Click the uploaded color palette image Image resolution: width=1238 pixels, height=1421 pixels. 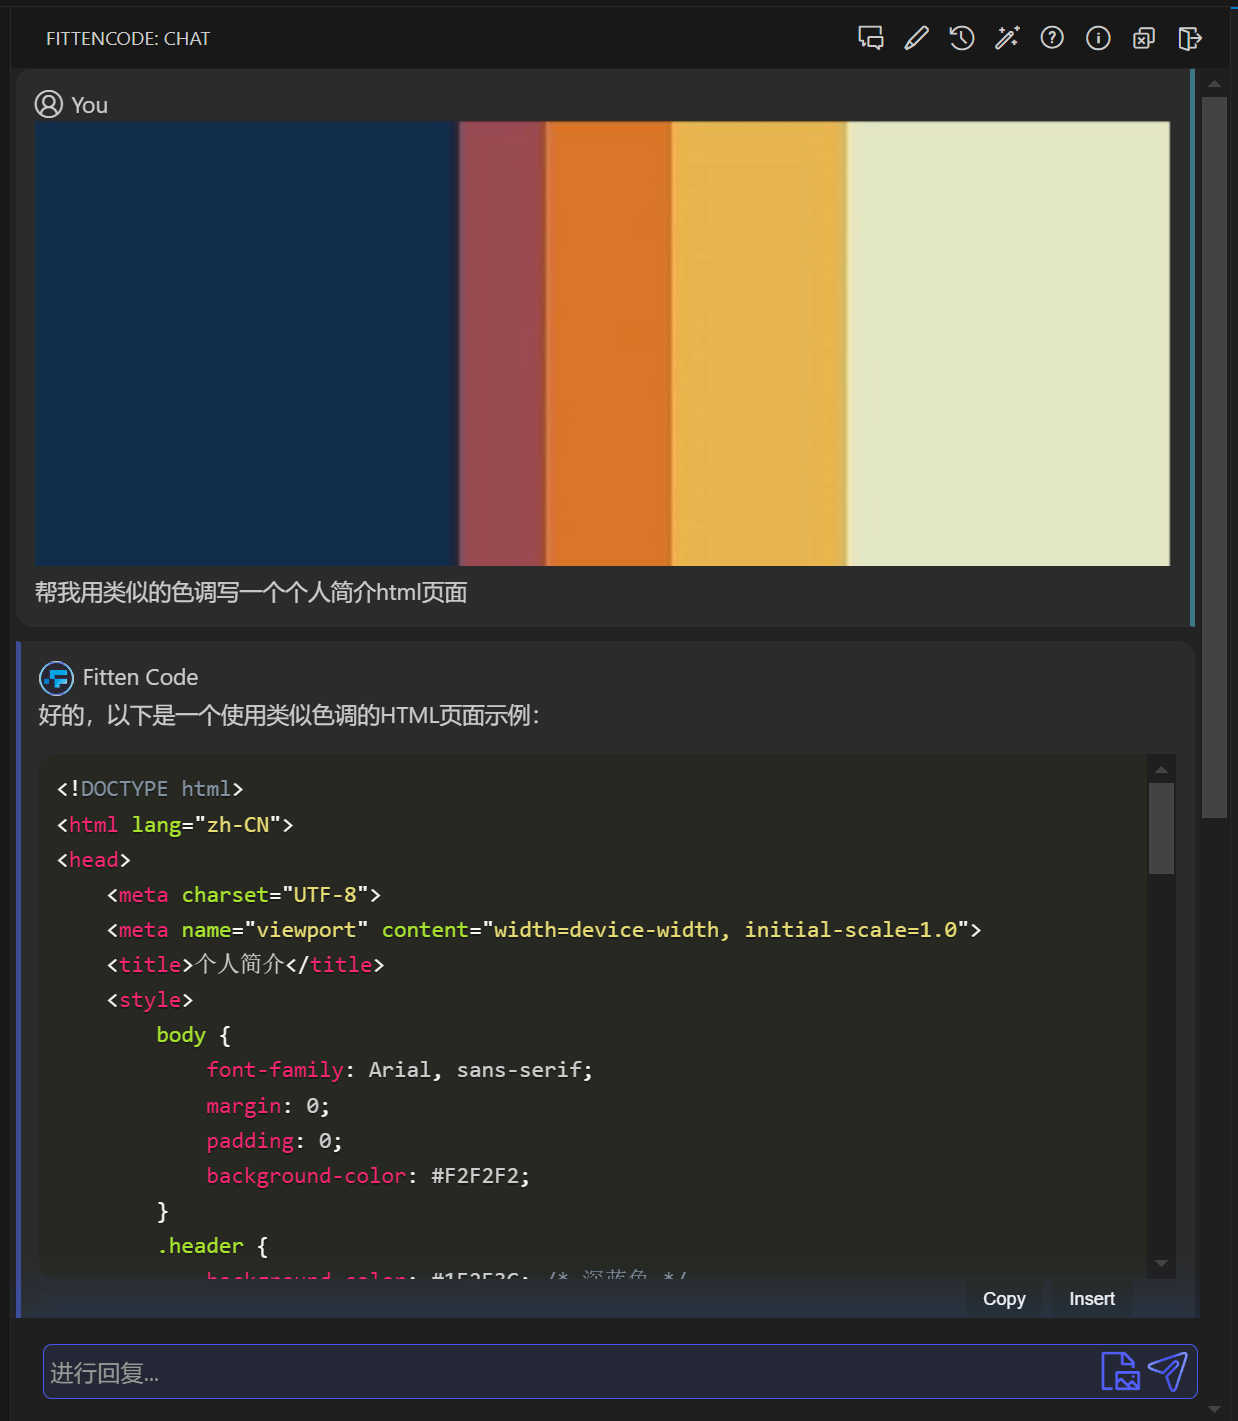(x=602, y=343)
